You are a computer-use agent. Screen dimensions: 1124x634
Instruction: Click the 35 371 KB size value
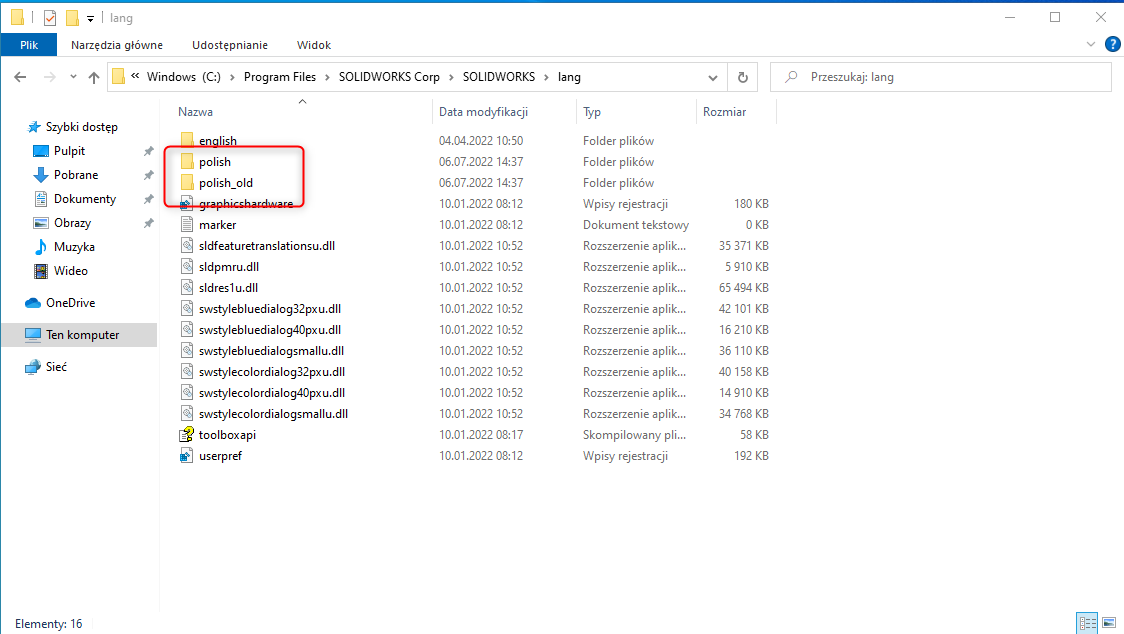(743, 245)
